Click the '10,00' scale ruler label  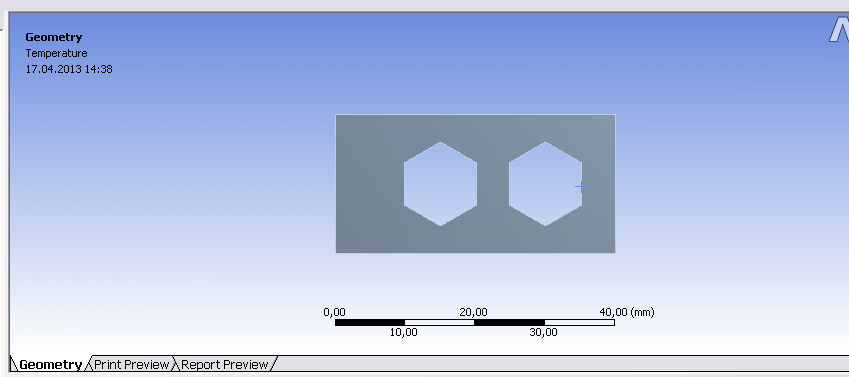pos(404,332)
